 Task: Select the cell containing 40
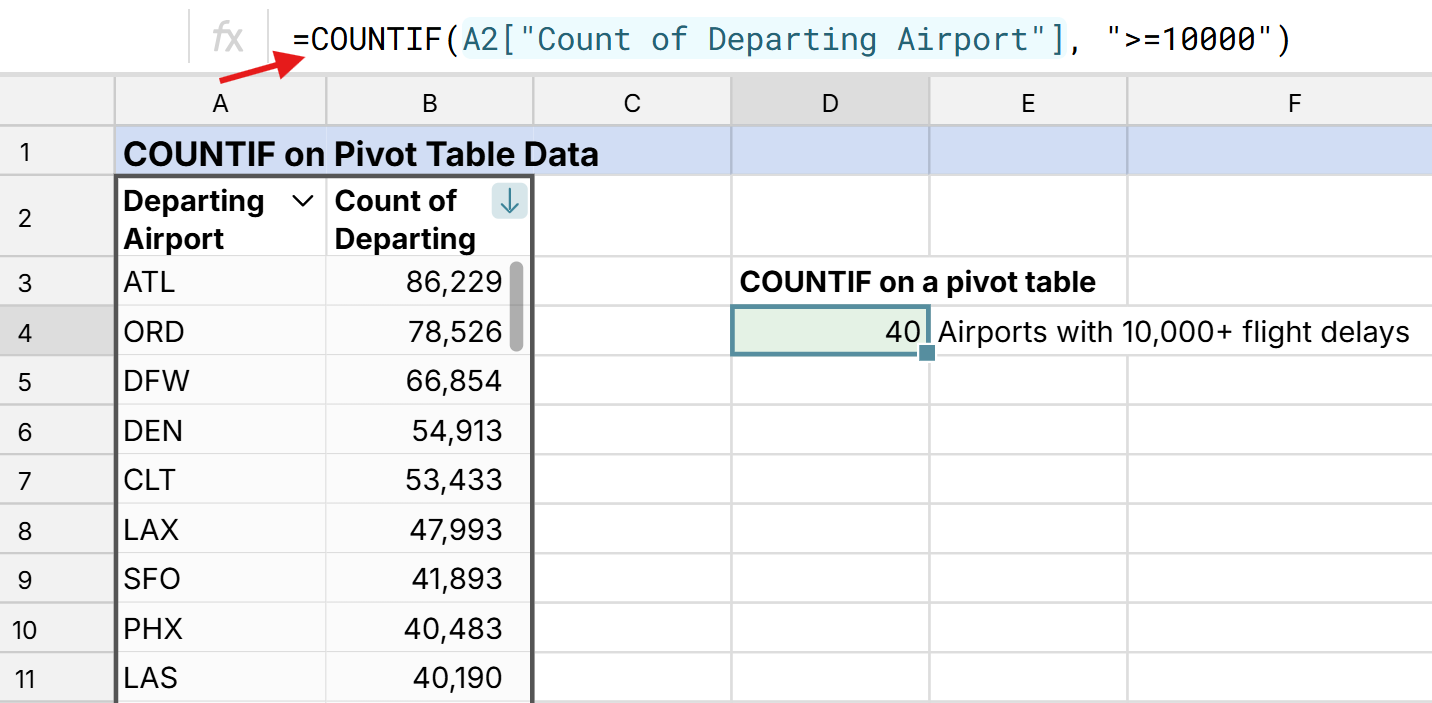coord(829,331)
